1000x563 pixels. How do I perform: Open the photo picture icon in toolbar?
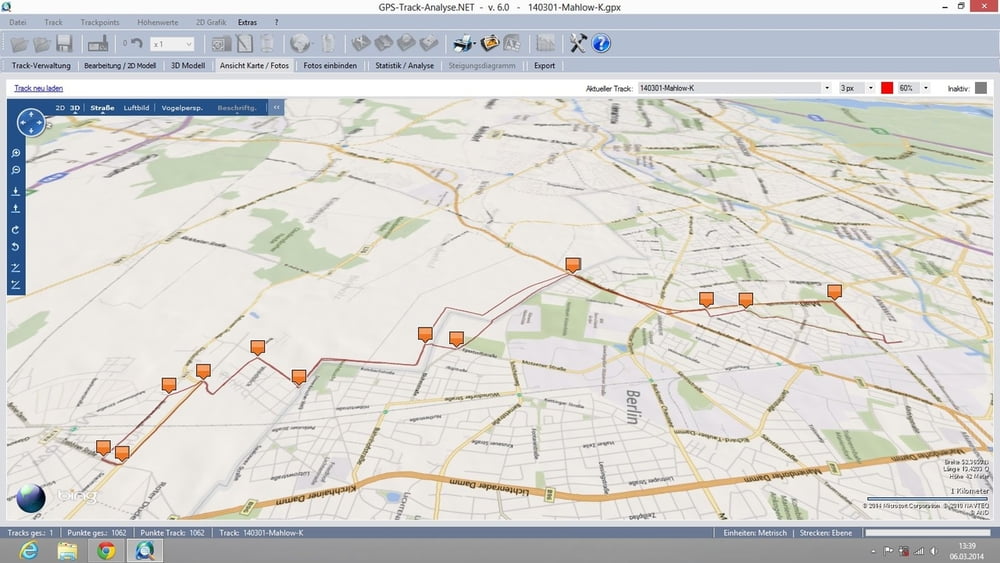coord(490,43)
